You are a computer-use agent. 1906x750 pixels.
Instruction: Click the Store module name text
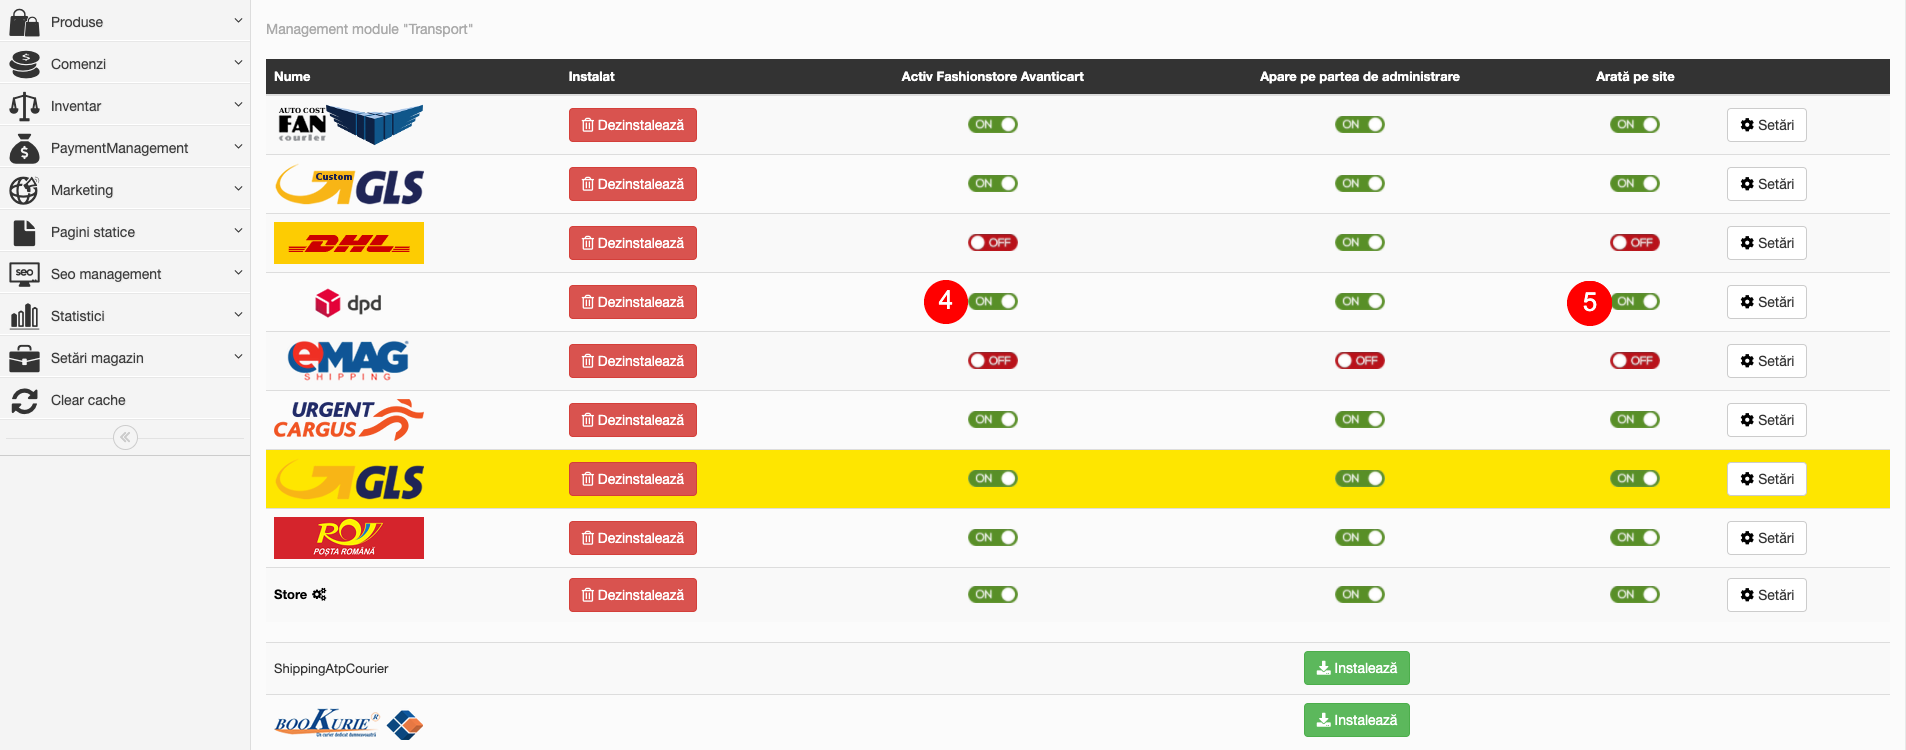coord(290,595)
